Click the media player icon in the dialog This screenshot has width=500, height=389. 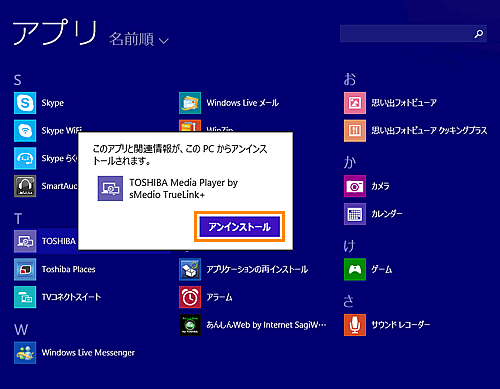(x=110, y=189)
